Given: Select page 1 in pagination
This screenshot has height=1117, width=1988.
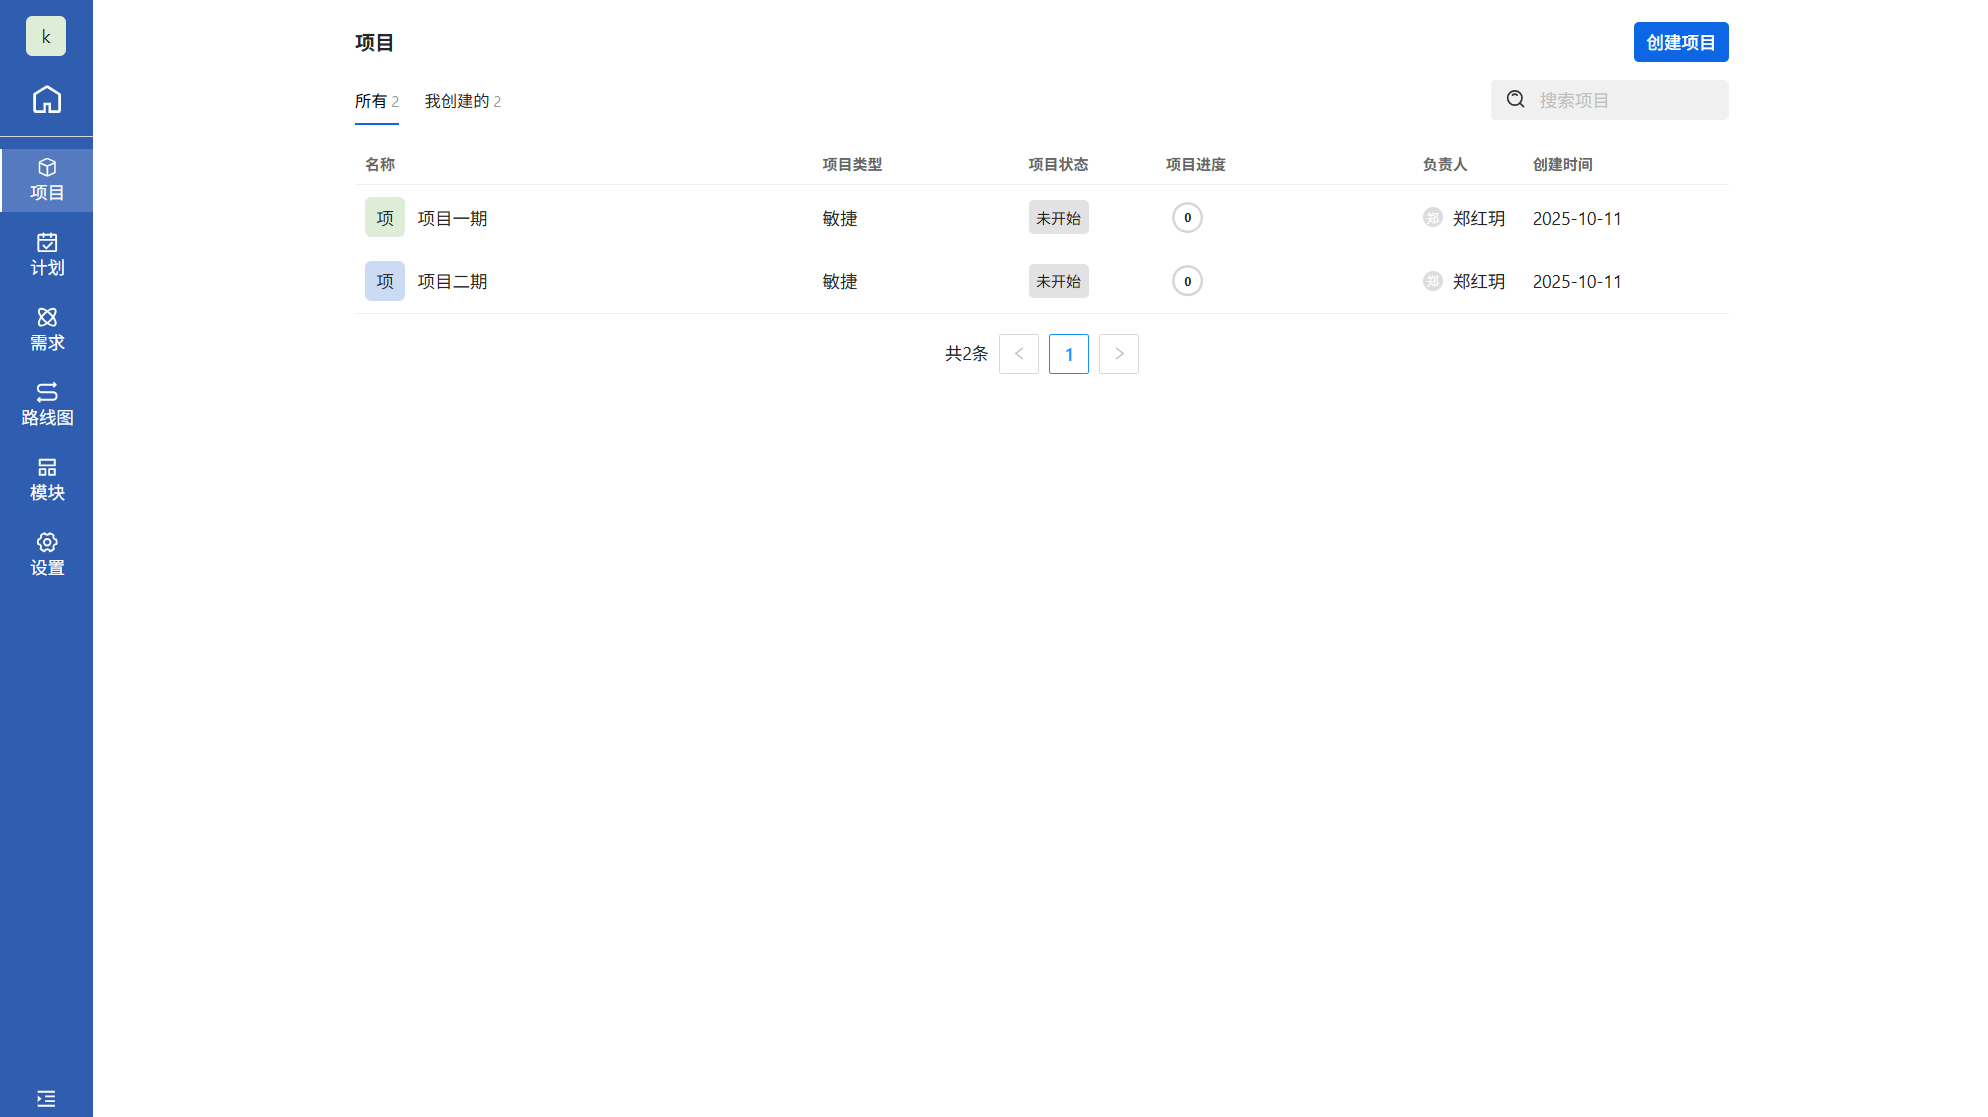Looking at the screenshot, I should coord(1069,354).
